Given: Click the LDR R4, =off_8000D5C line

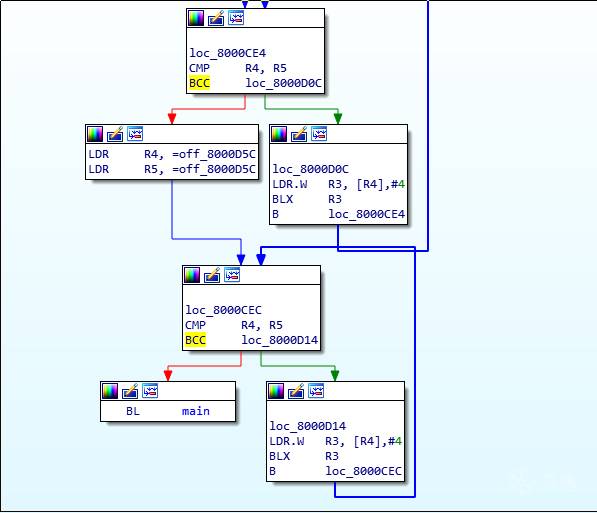Looking at the screenshot, I should pos(172,154).
